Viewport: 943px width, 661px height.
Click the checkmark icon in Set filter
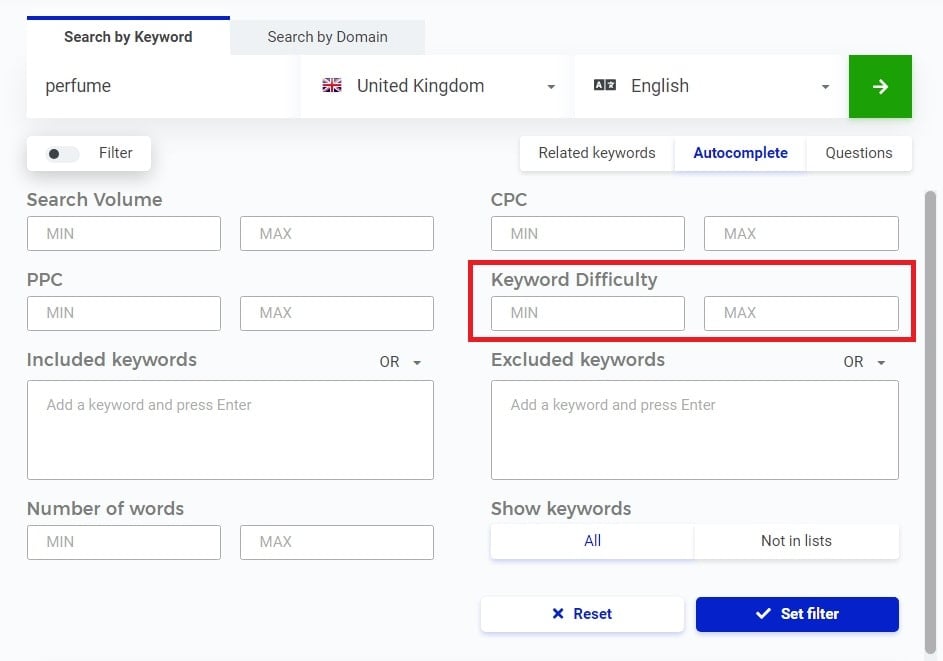click(x=763, y=614)
